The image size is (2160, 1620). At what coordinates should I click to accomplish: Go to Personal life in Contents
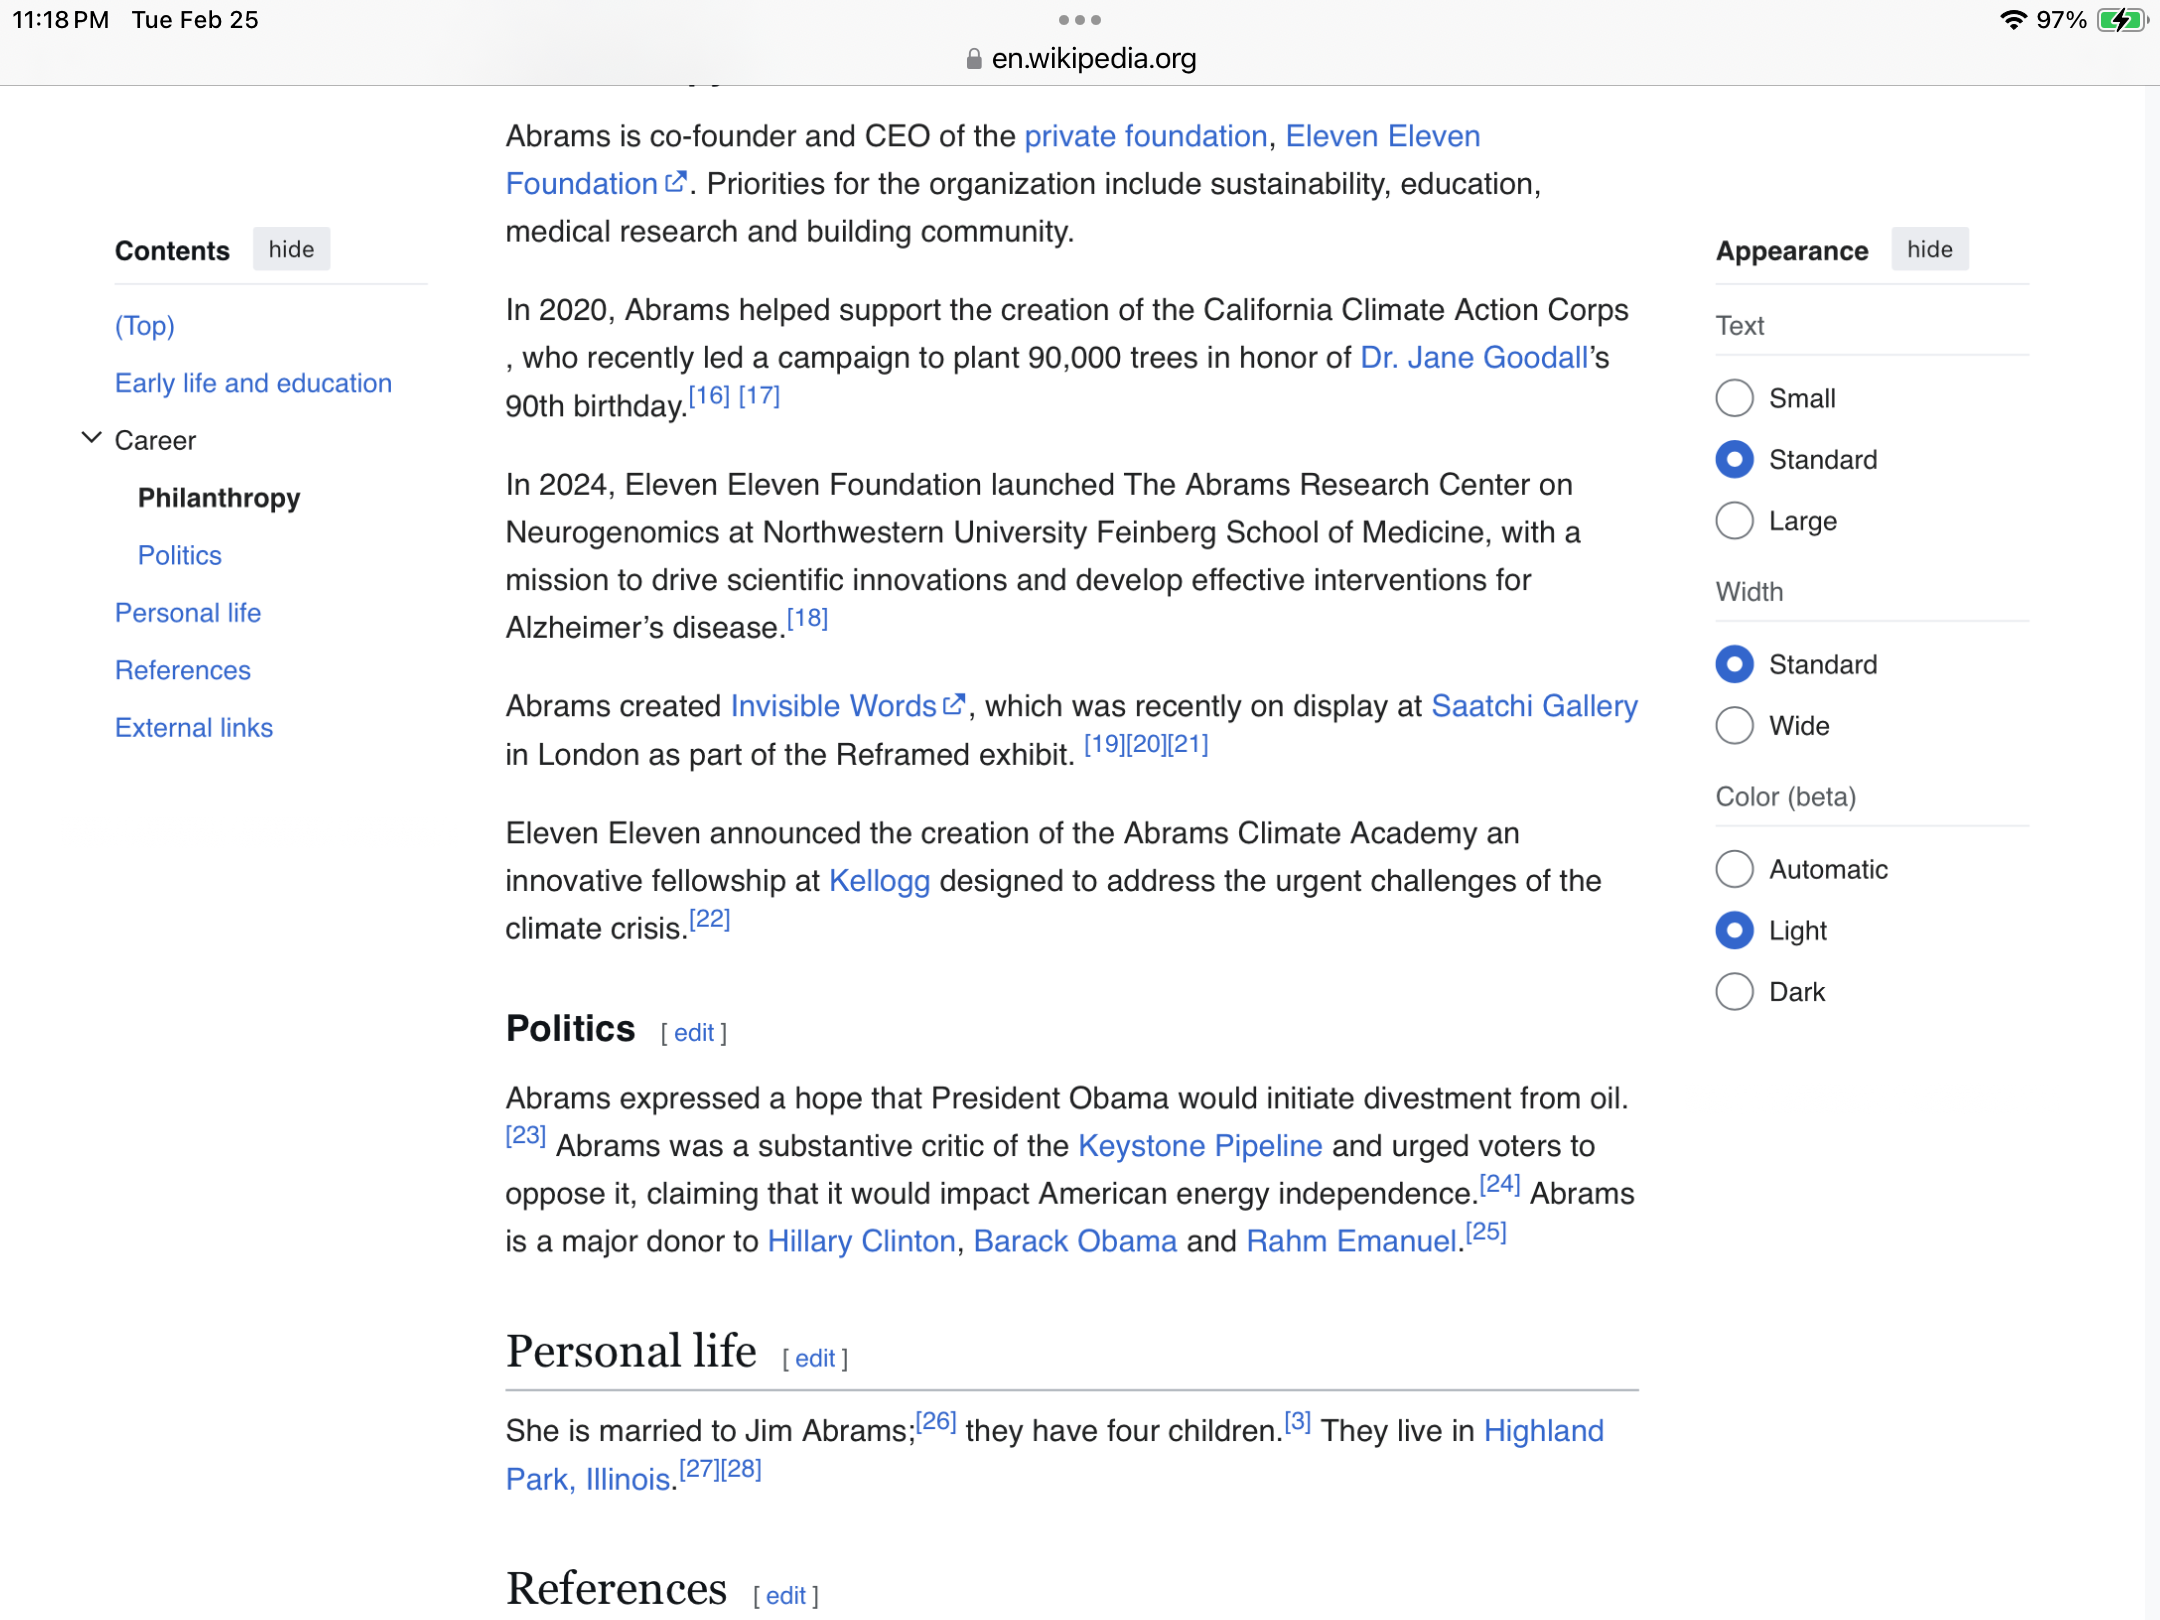tap(188, 613)
